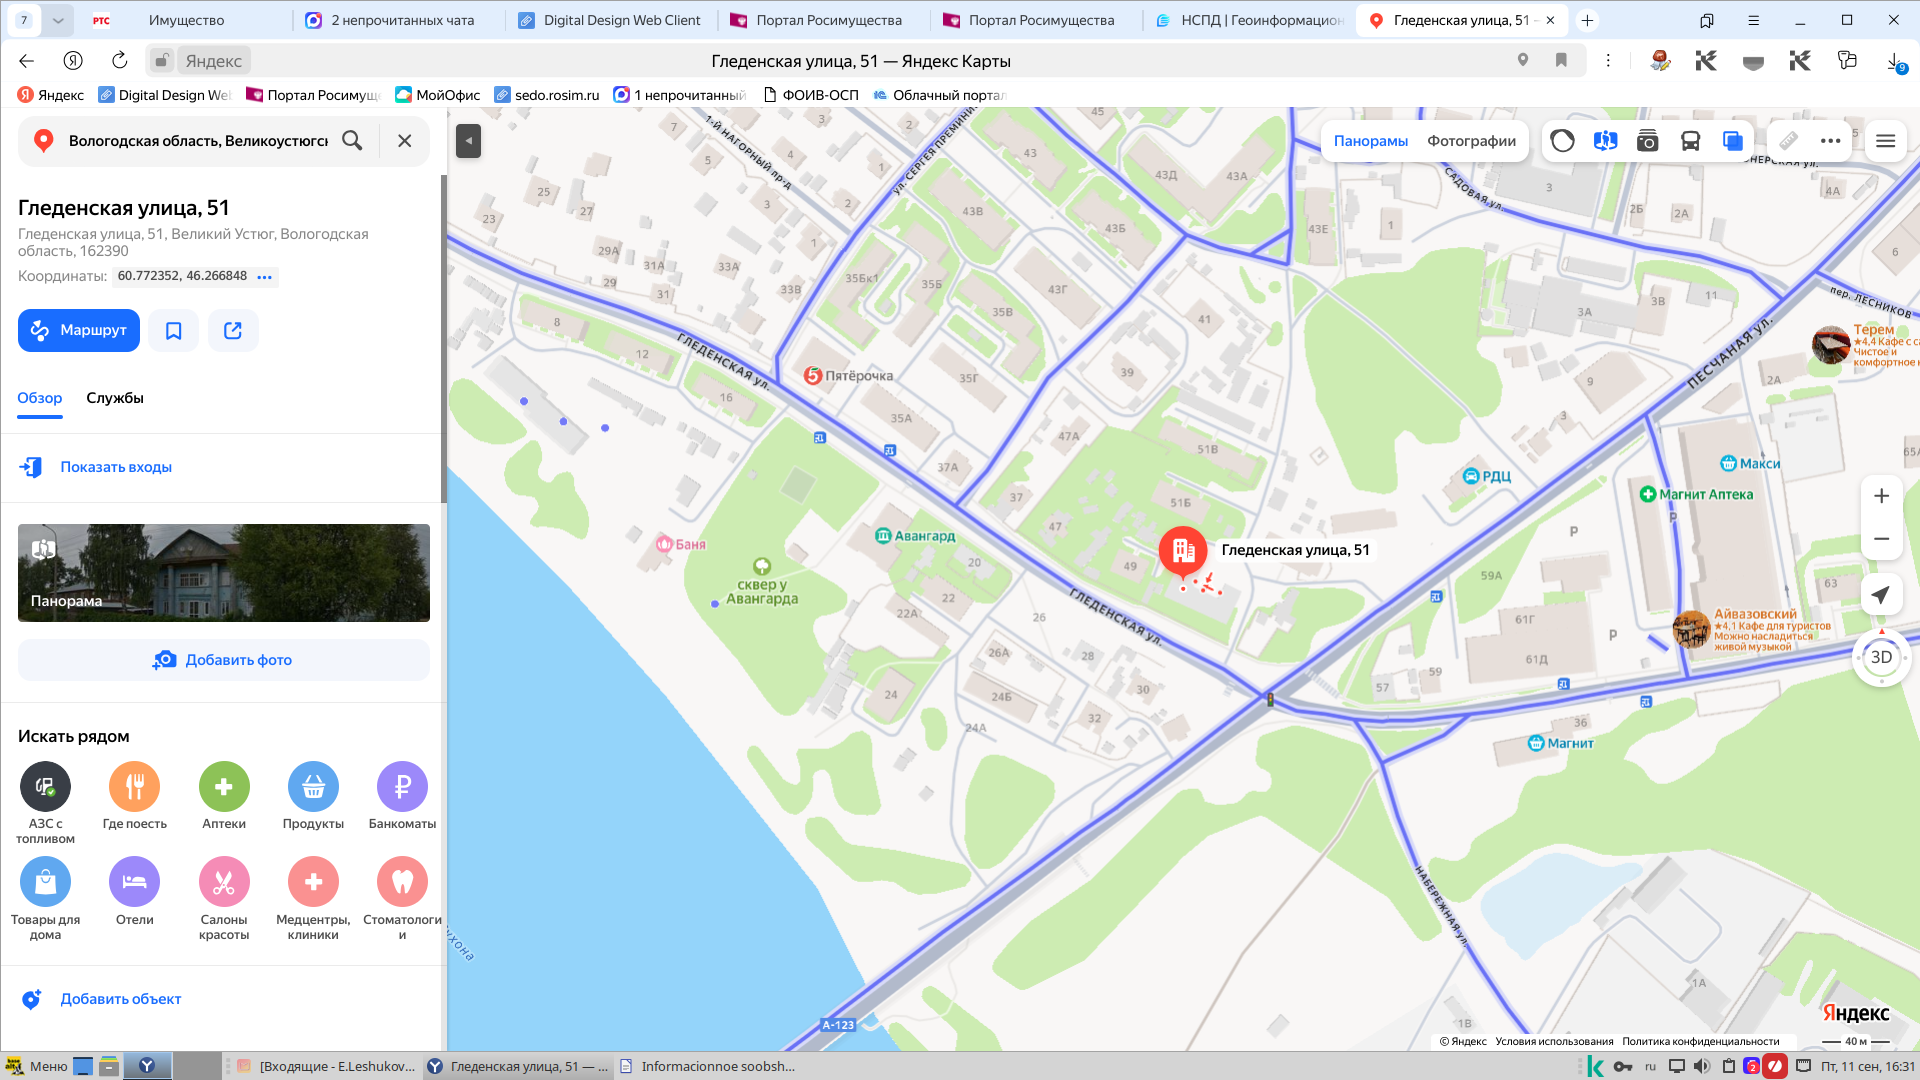Locate my position on map
Viewport: 1920px width, 1080px height.
pos(1881,595)
